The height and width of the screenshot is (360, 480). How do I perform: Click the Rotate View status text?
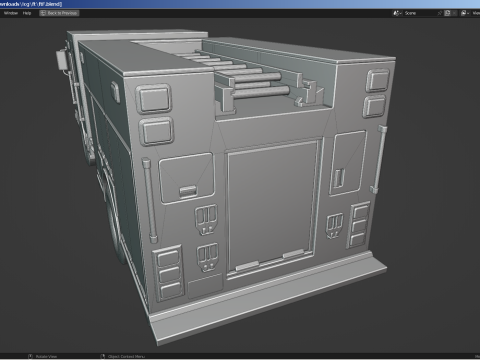[x=46, y=357]
